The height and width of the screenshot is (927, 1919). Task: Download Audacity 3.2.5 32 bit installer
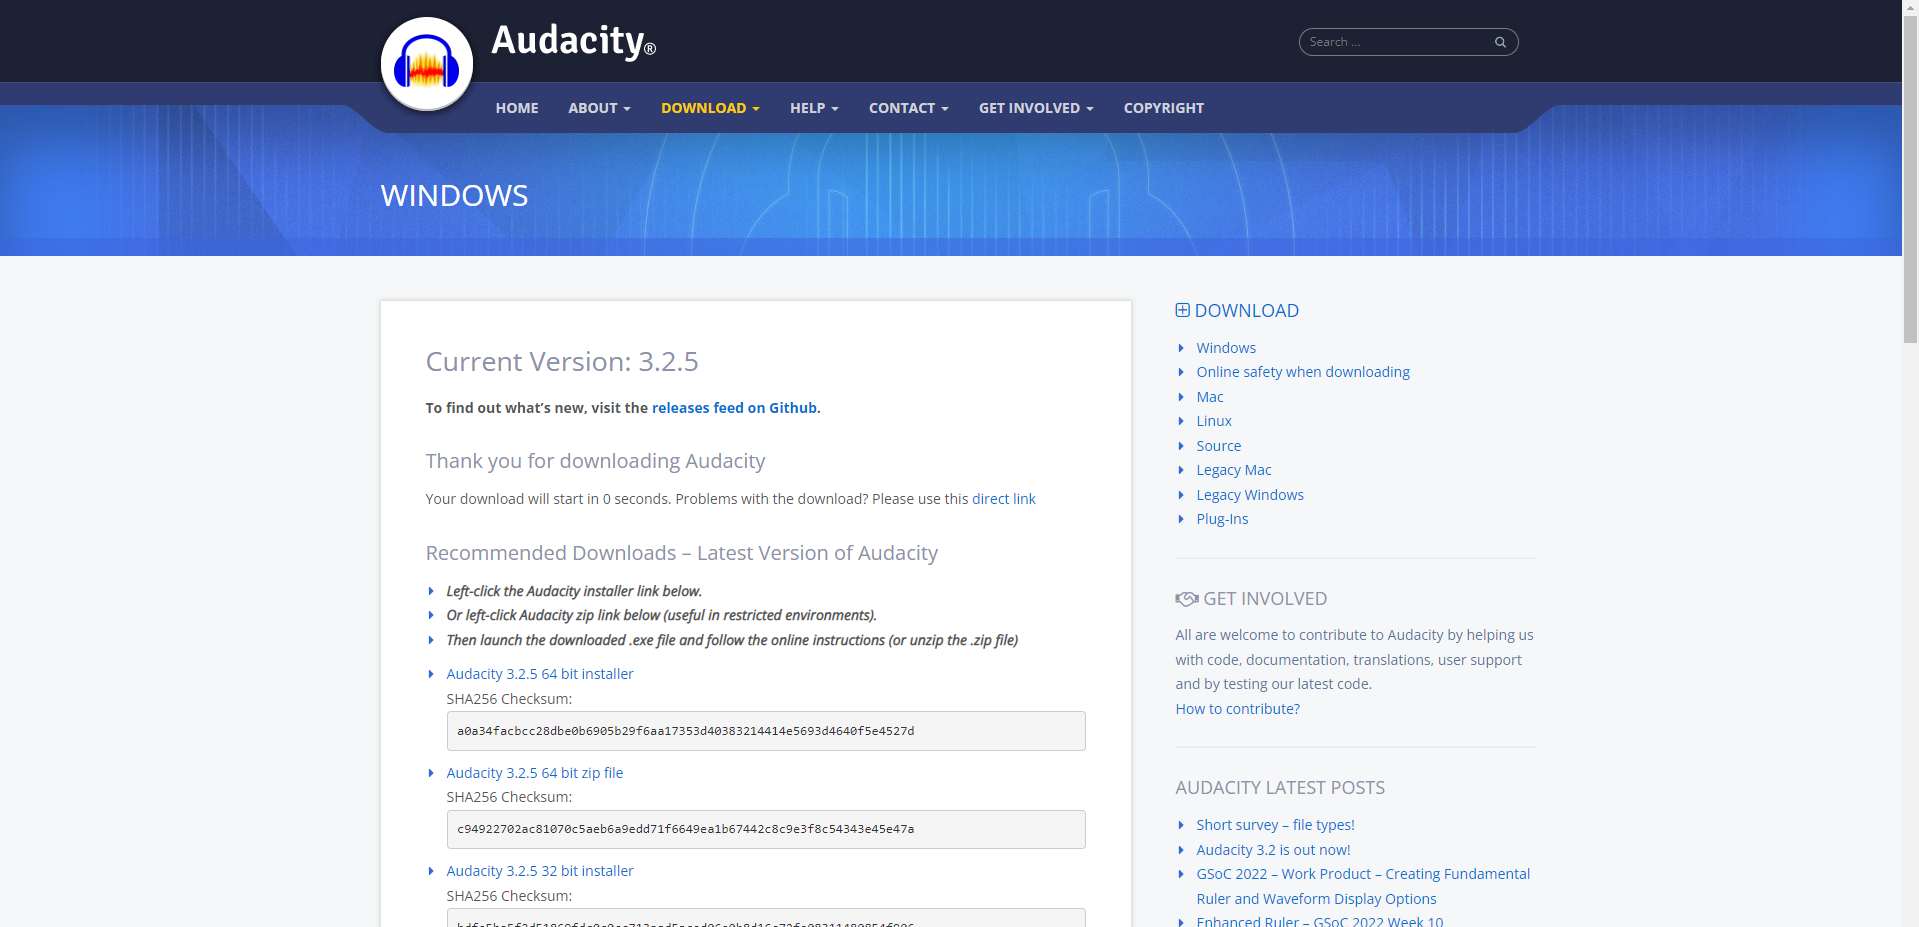(x=540, y=871)
